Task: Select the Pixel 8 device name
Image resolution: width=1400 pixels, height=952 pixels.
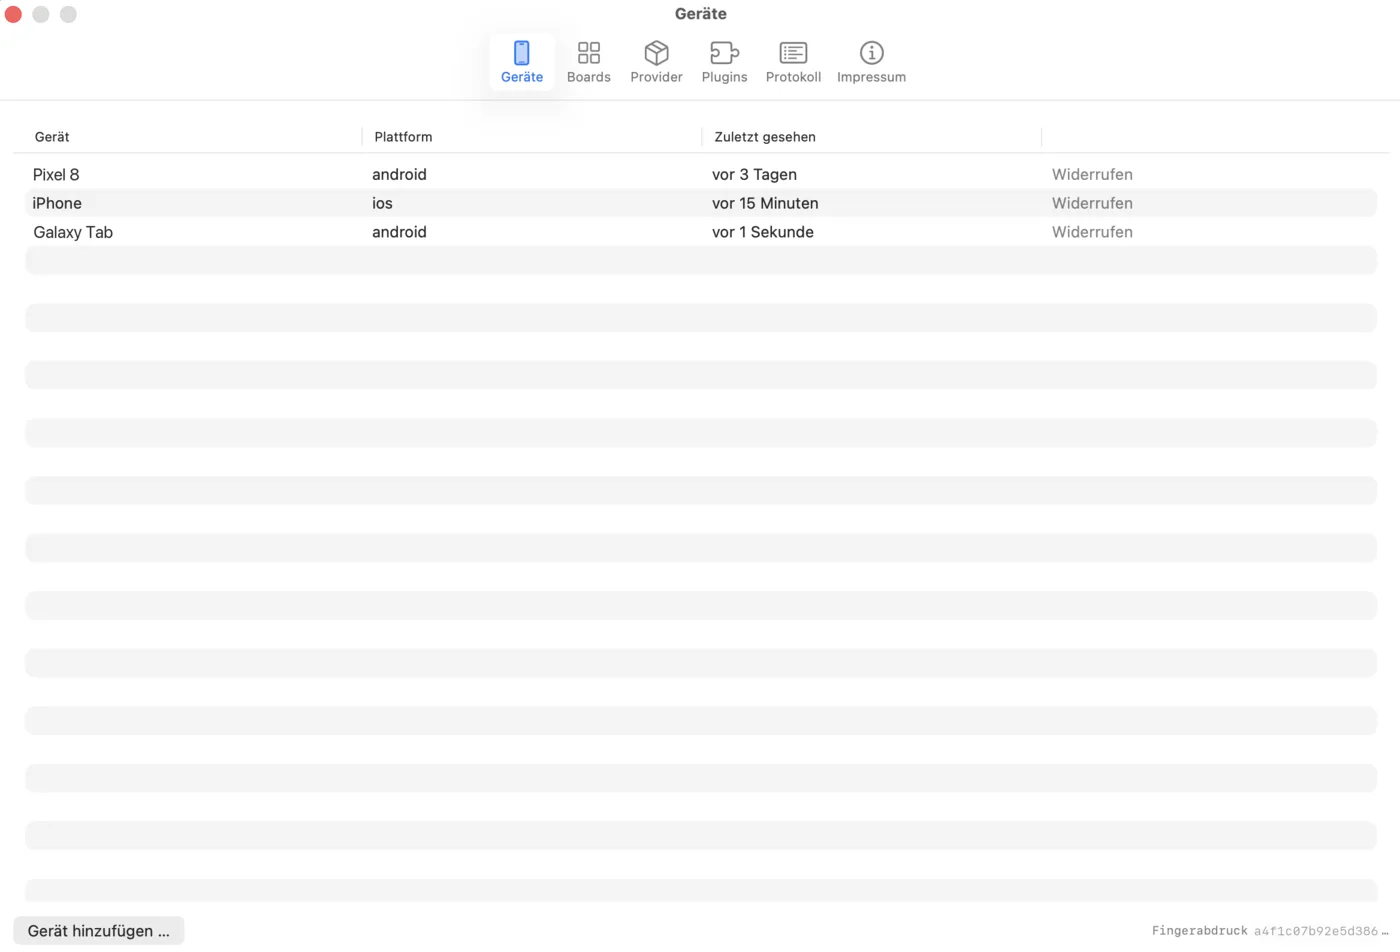Action: (56, 174)
